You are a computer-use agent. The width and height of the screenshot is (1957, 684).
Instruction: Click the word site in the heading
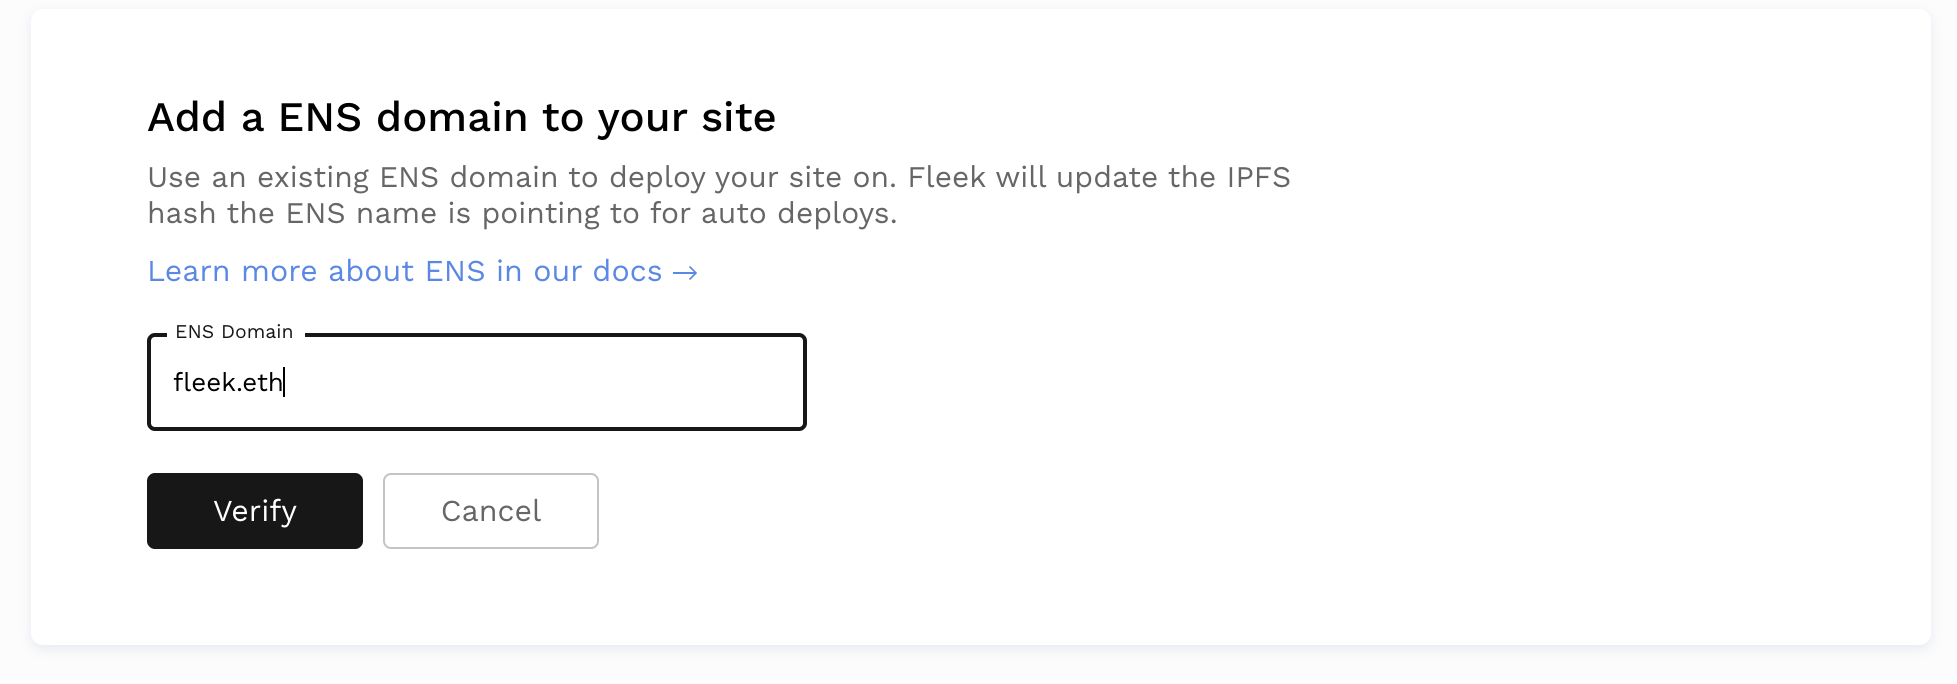[x=738, y=118]
